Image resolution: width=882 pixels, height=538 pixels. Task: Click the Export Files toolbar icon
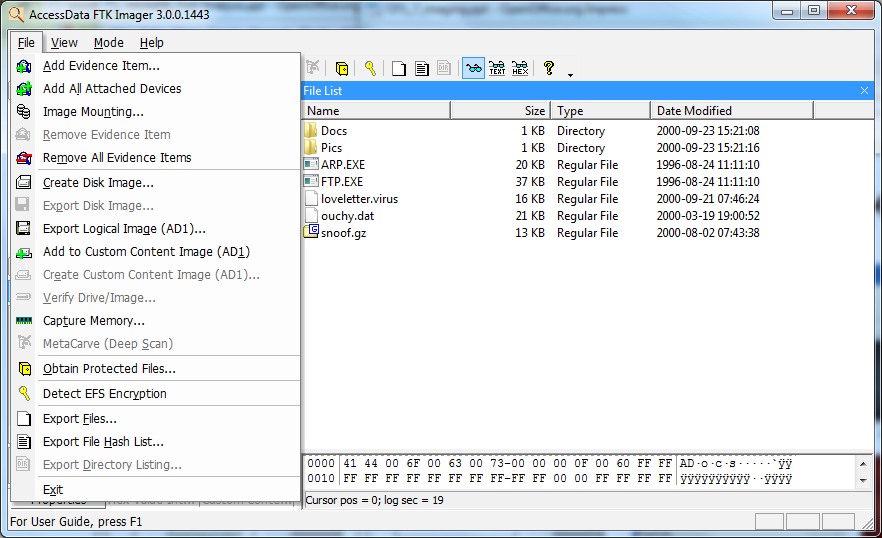(399, 69)
